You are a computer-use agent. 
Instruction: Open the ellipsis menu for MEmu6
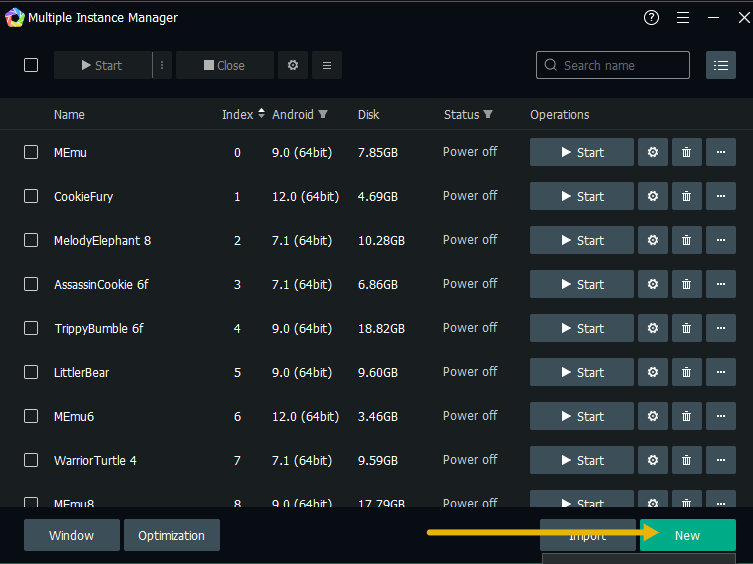pyautogui.click(x=721, y=416)
